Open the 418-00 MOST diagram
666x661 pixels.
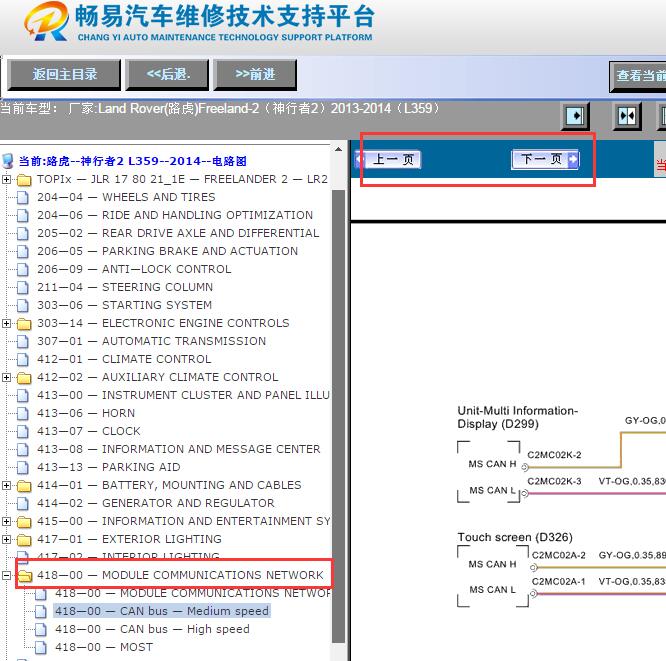[104, 647]
